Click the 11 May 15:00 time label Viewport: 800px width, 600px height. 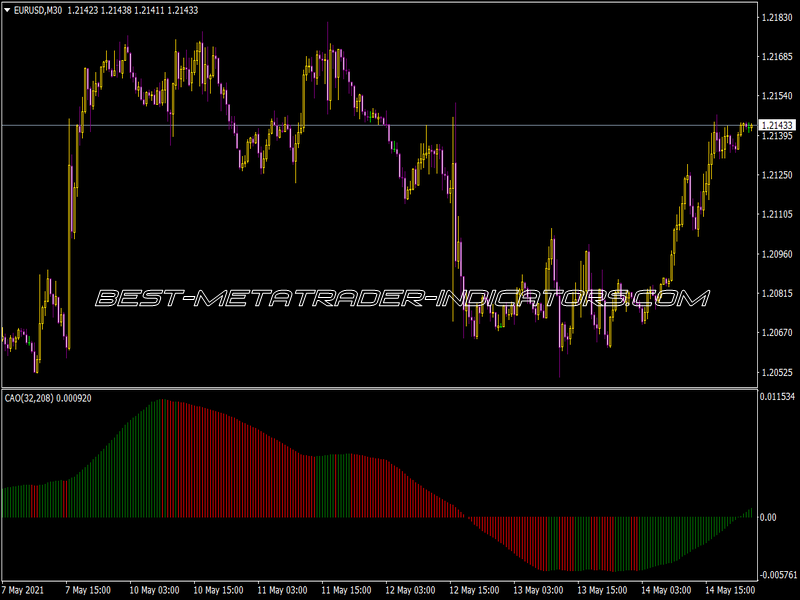click(346, 590)
